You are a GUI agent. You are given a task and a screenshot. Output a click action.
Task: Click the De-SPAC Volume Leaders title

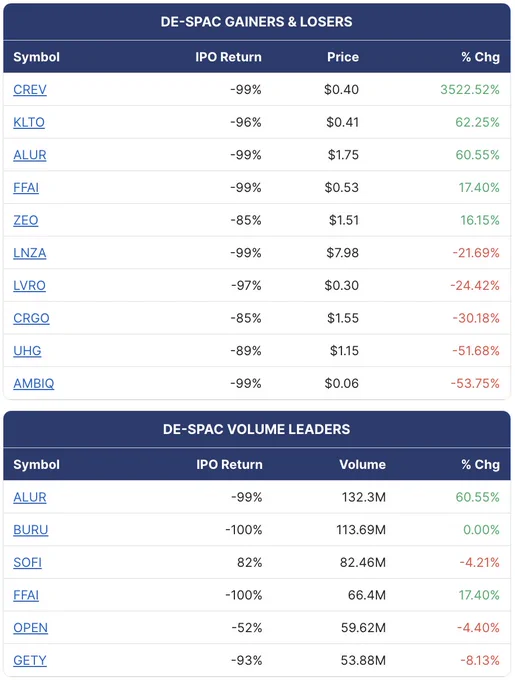point(257,429)
